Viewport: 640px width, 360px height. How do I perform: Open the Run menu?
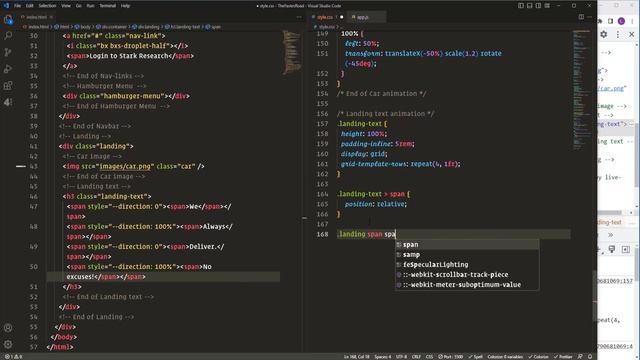[90, 6]
